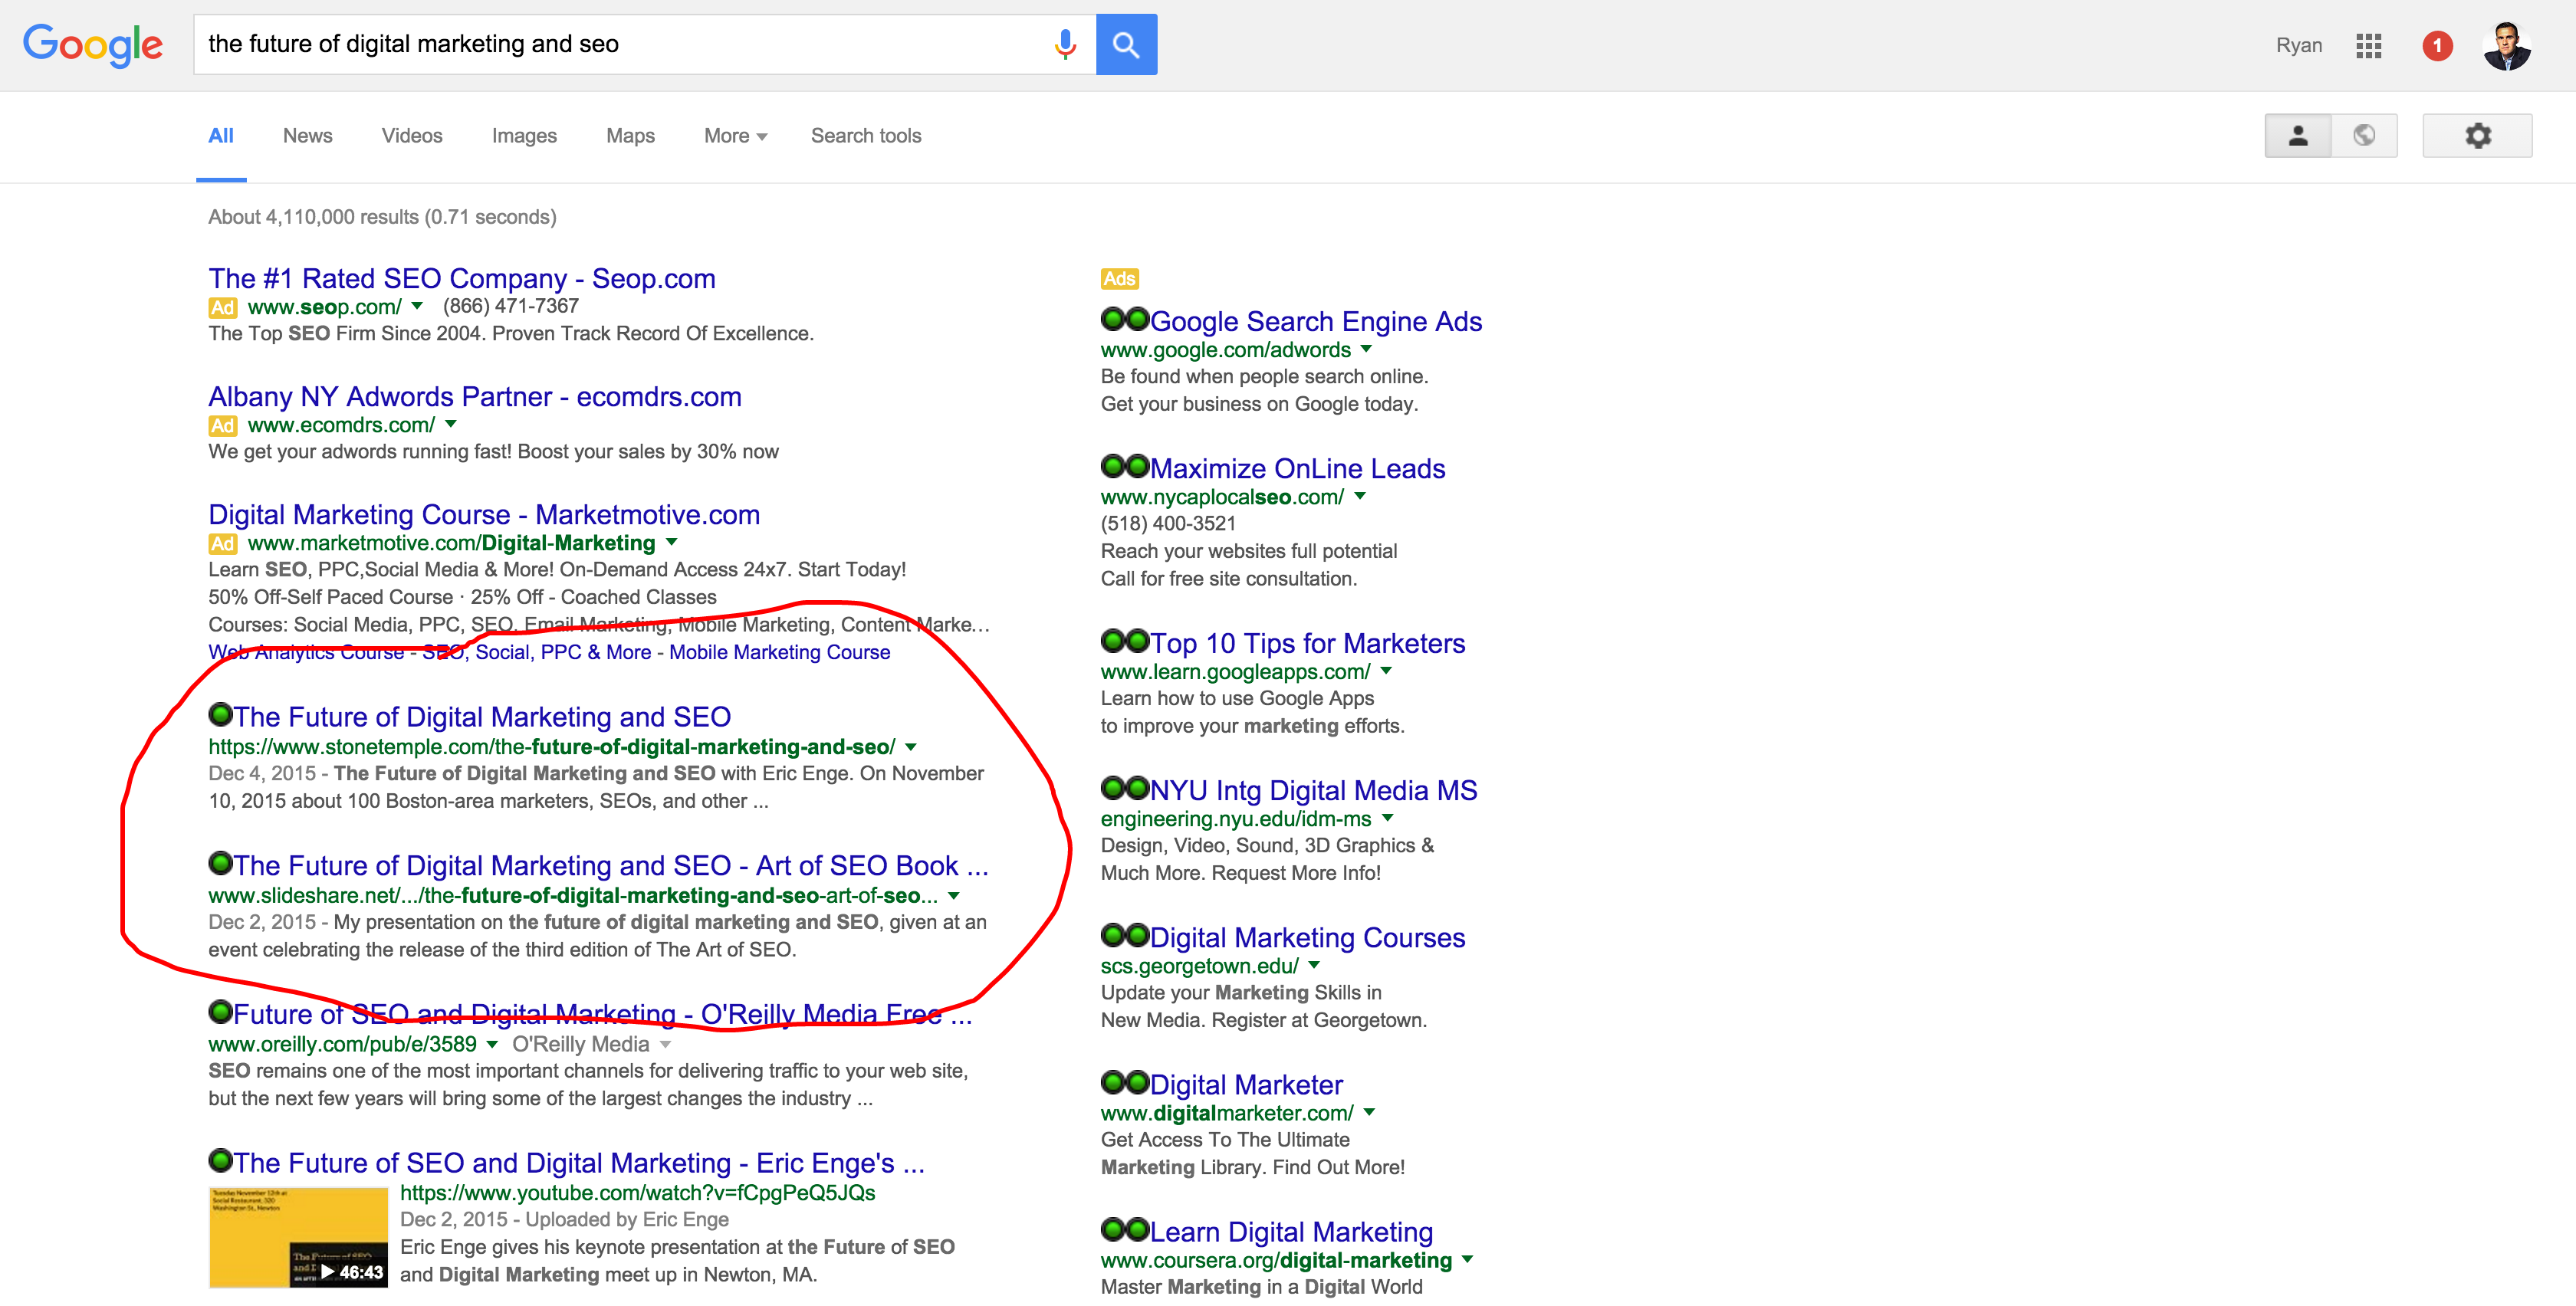Open Albany NY Adwords Partner - ecomdrs.com
Viewport: 2576px width, 1306px height.
coord(475,396)
